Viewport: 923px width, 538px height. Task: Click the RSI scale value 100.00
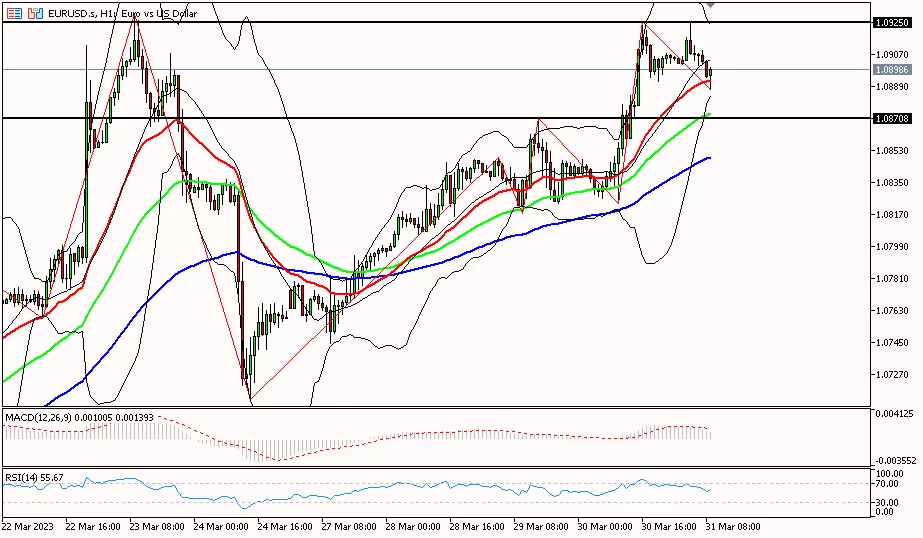(889, 473)
